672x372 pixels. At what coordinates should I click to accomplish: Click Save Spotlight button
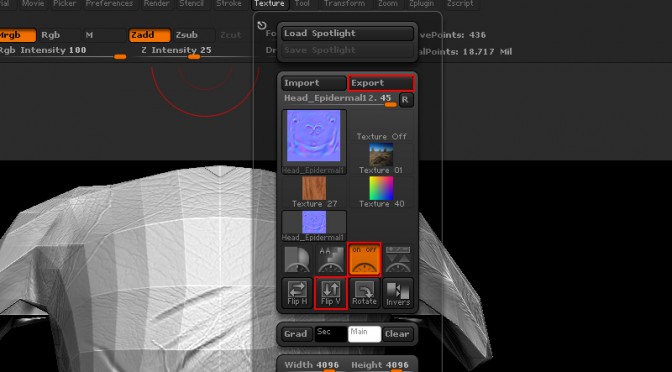pos(347,50)
